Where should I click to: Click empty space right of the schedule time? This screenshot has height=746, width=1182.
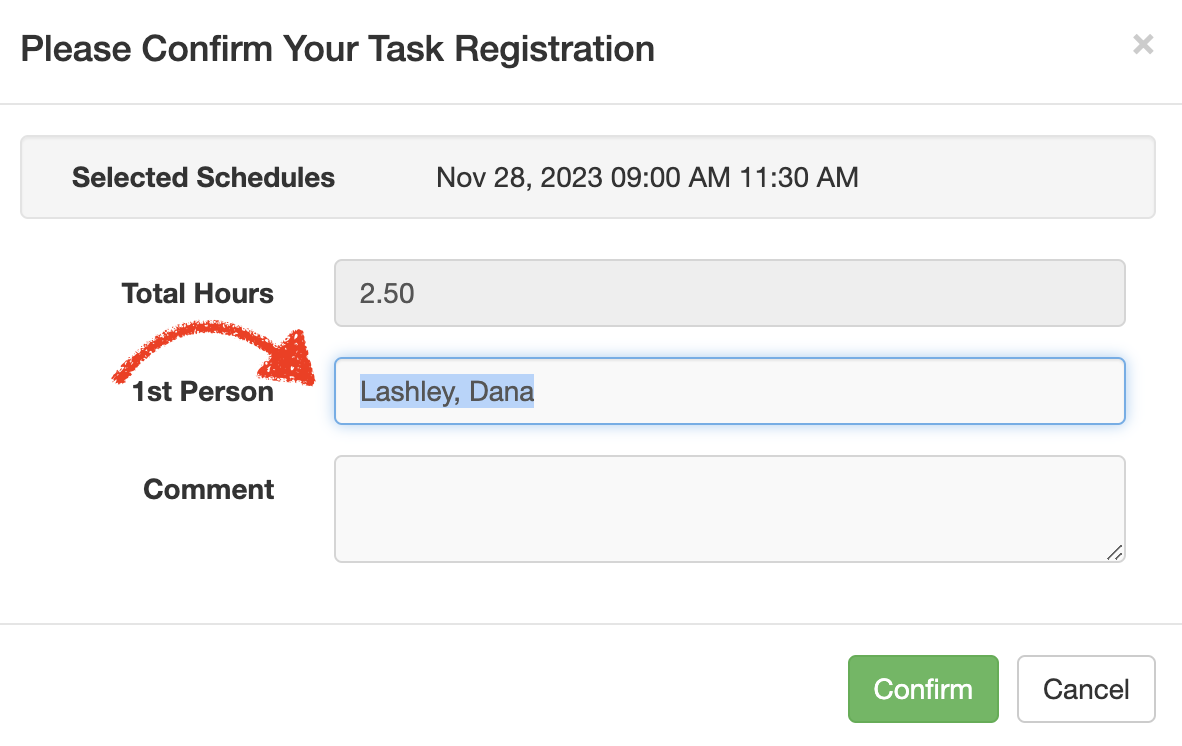1000,178
